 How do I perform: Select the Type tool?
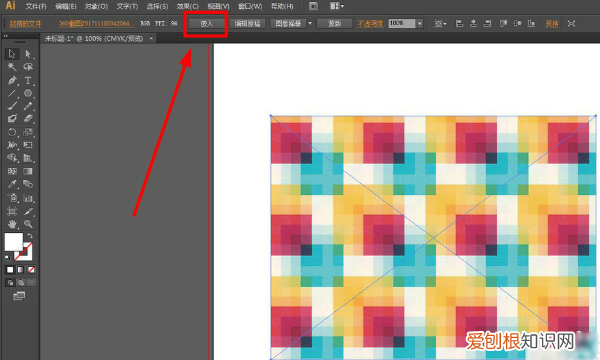point(28,80)
